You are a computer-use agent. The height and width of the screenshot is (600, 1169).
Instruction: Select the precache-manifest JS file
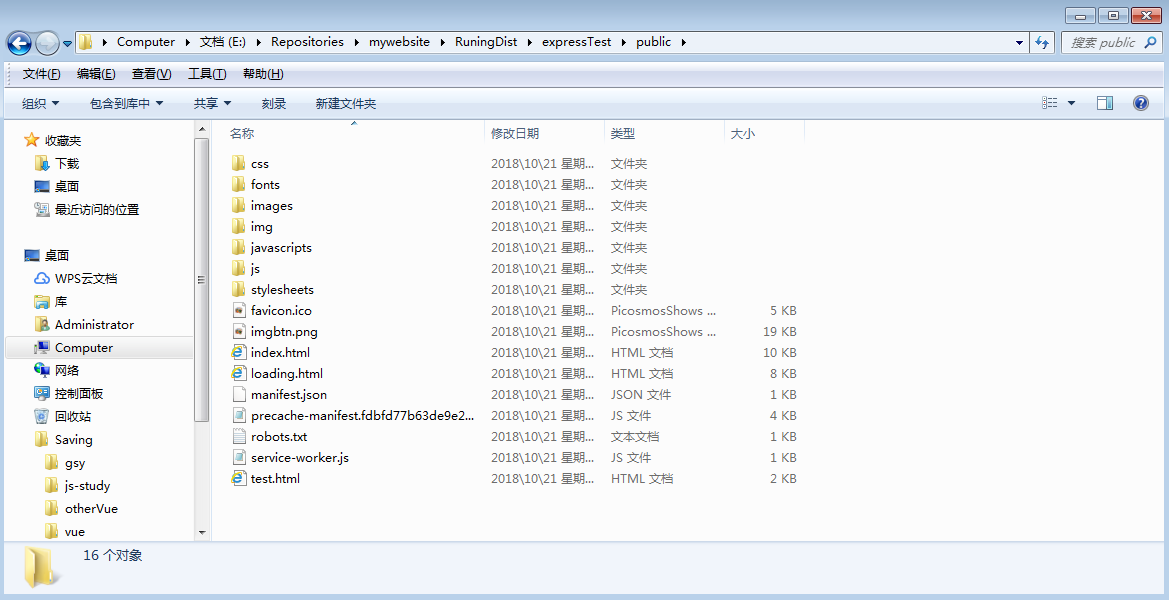(362, 415)
